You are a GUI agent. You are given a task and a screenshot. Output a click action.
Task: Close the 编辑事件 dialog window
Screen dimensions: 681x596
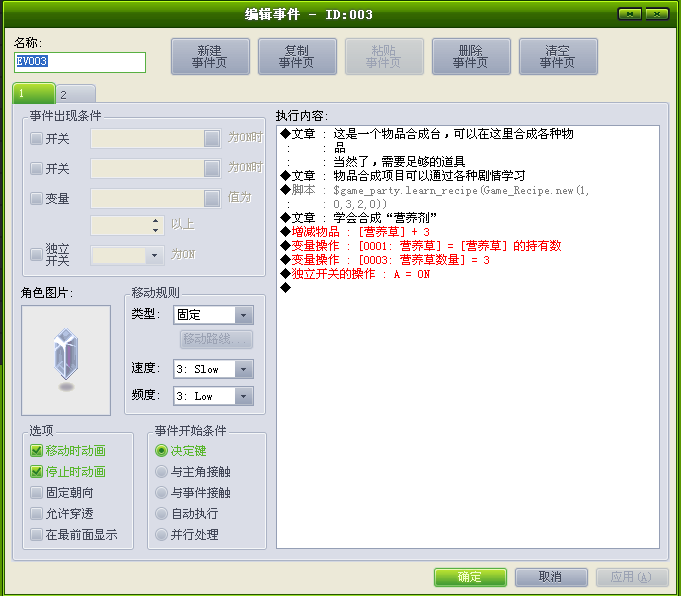[x=657, y=14]
